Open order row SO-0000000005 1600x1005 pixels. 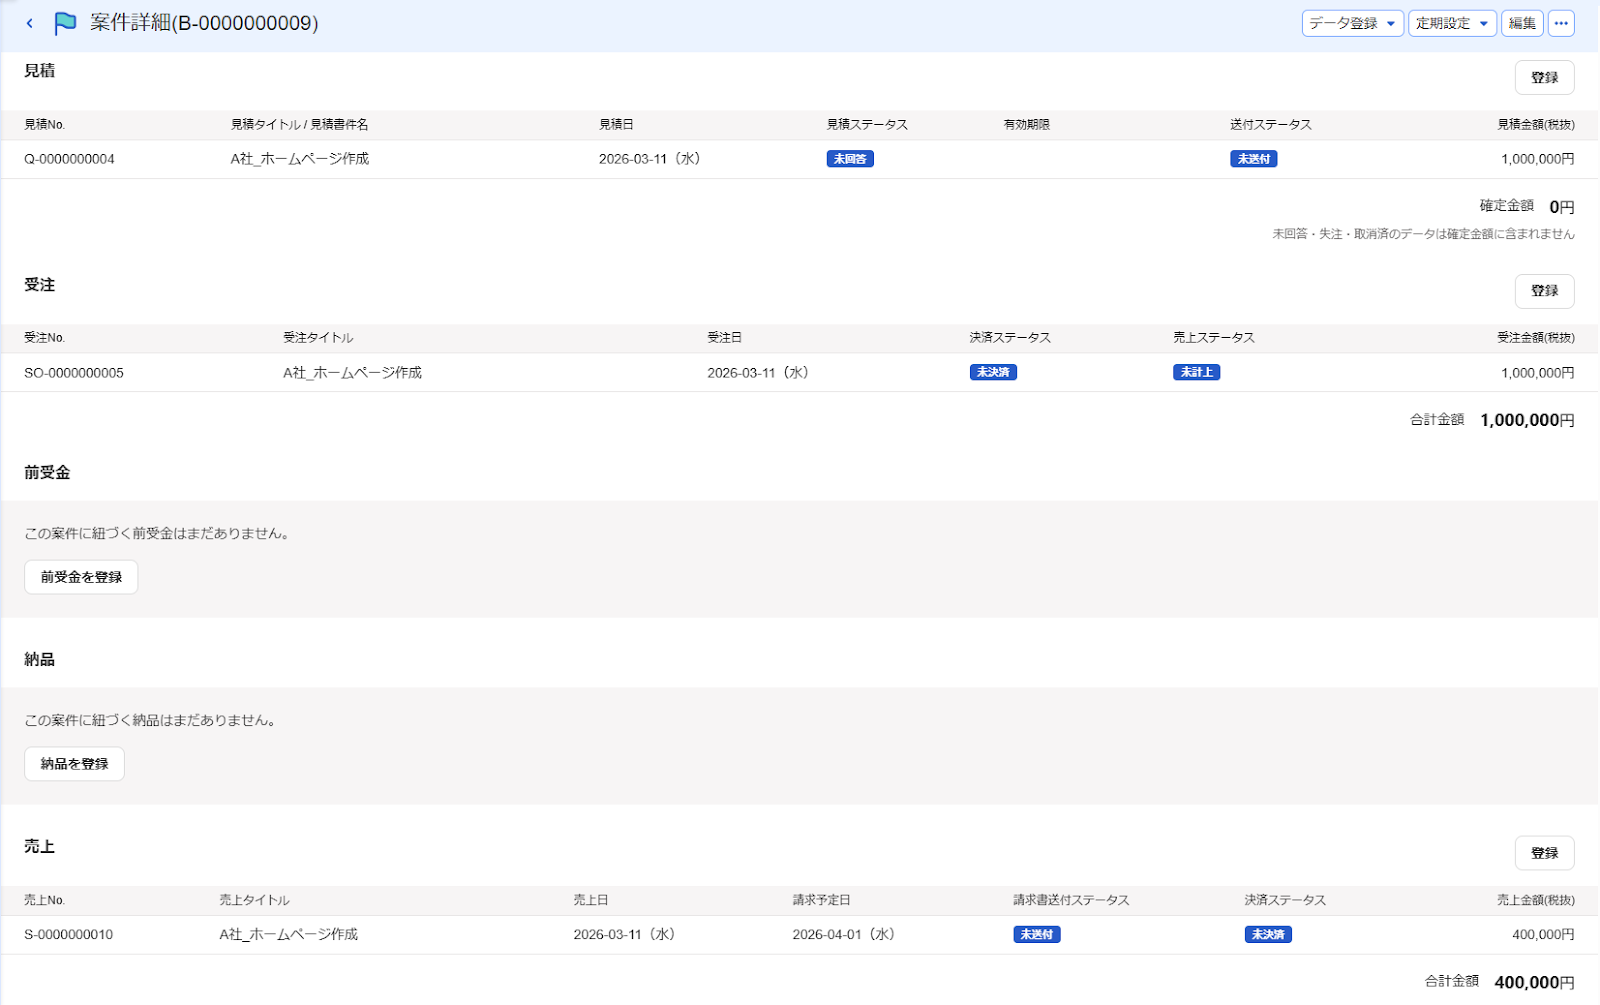point(799,372)
